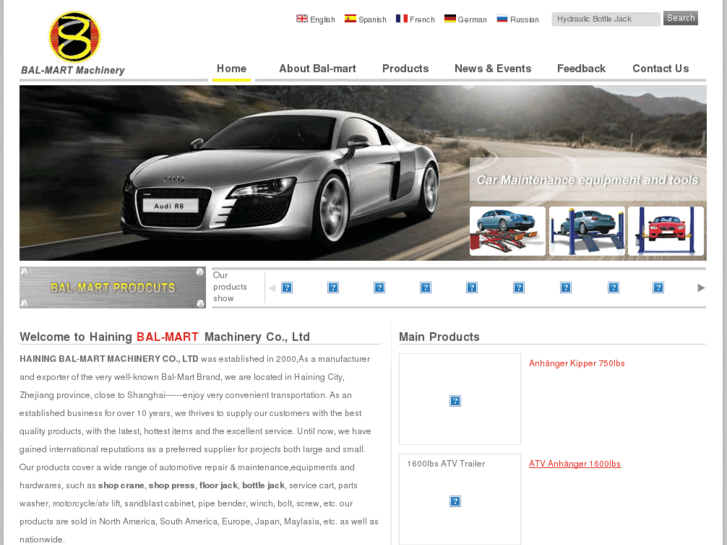Open the four-post lift thumbnail in banner

(587, 231)
